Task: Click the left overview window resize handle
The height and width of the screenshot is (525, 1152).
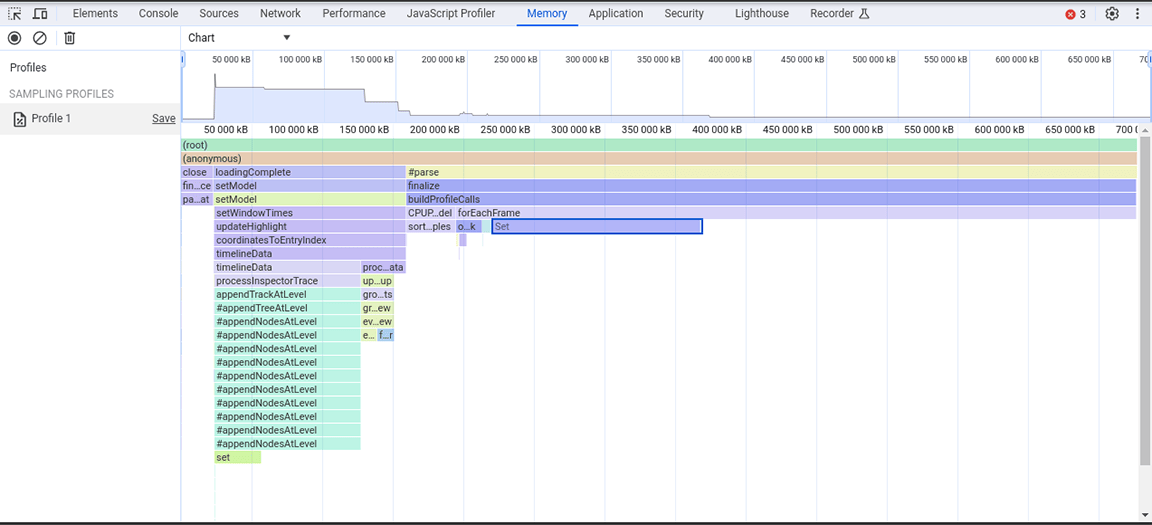Action: [x=183, y=60]
